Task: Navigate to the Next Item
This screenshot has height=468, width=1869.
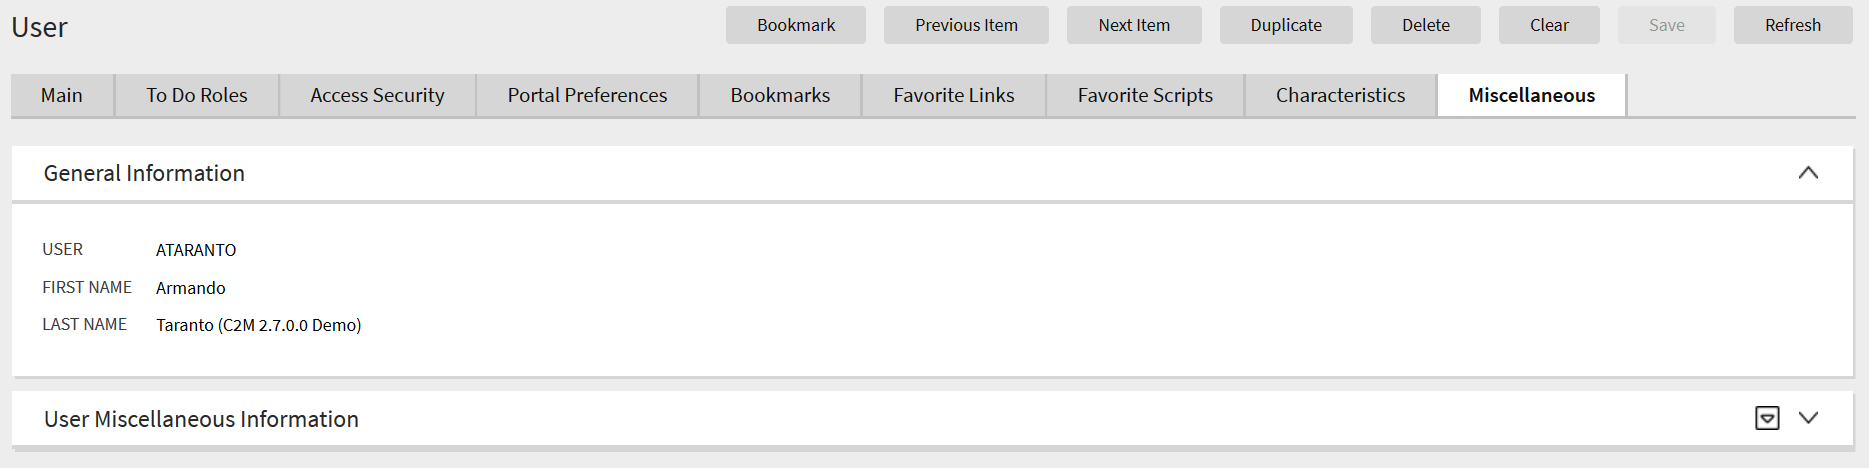Action: [1134, 25]
